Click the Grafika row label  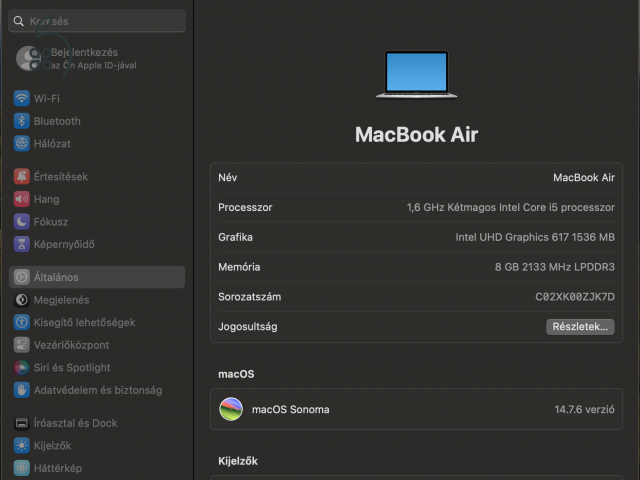pos(235,237)
